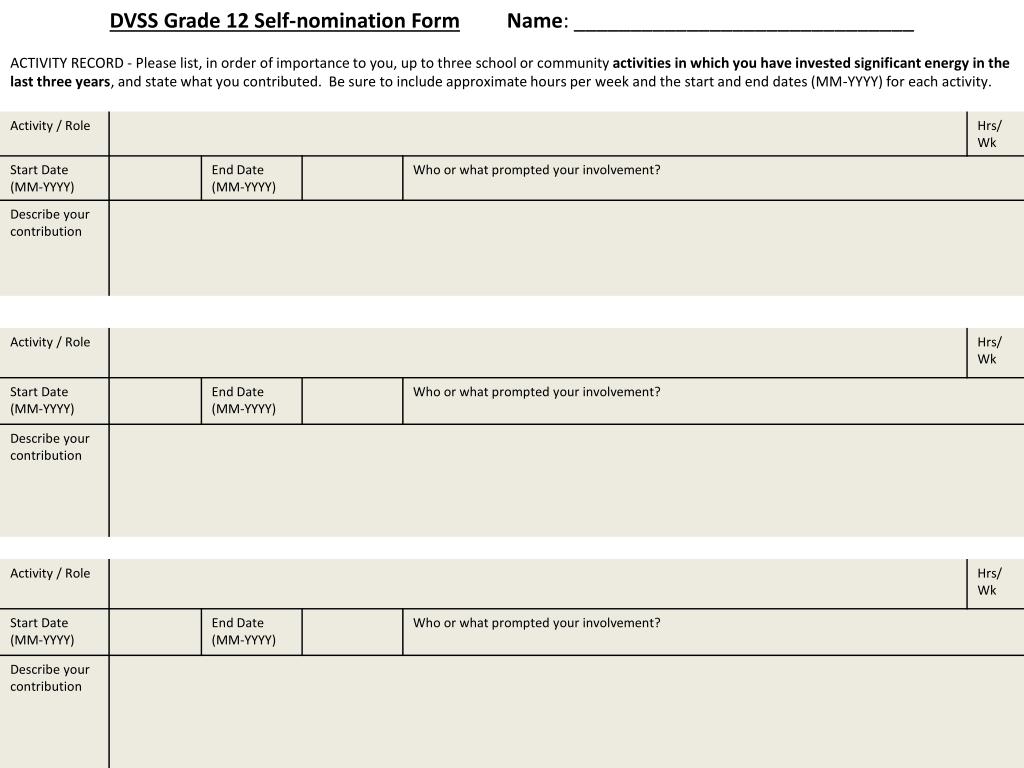Click the third 'Who or what prompted your involvement?' field
Viewport: 1024px width, 768px height.
point(714,632)
